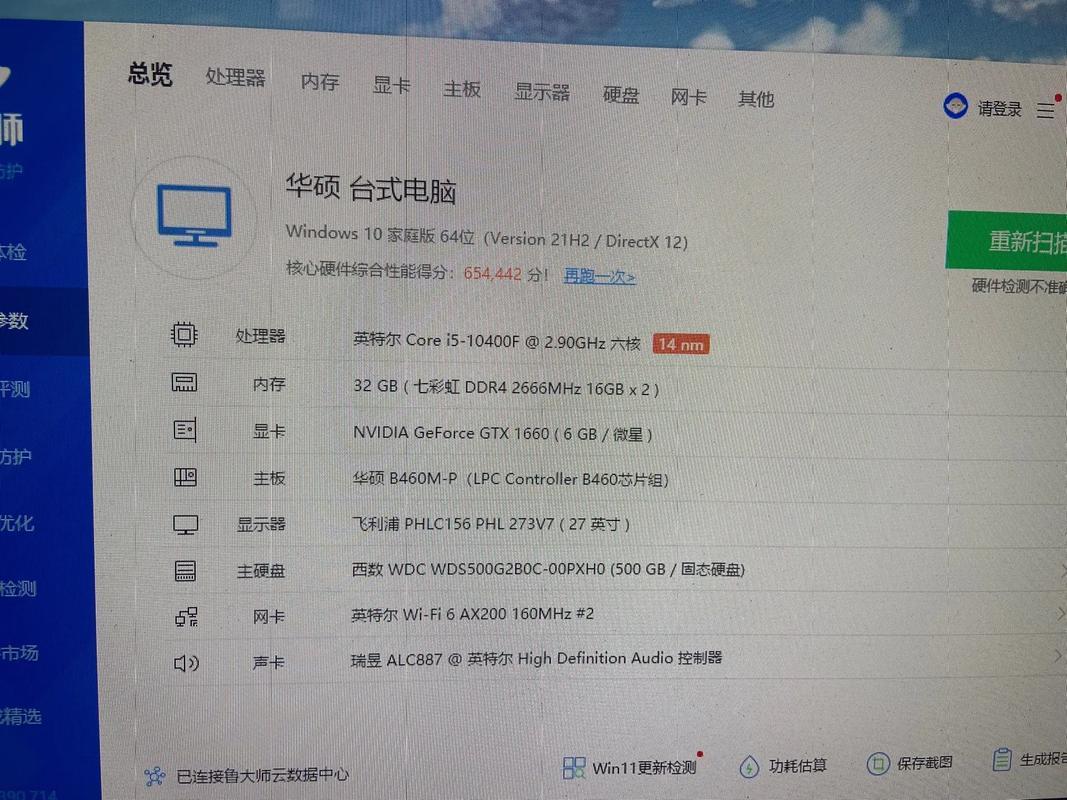Select the 瑞昱 ALC887 audio text
The height and width of the screenshot is (800, 1067).
(x=536, y=659)
